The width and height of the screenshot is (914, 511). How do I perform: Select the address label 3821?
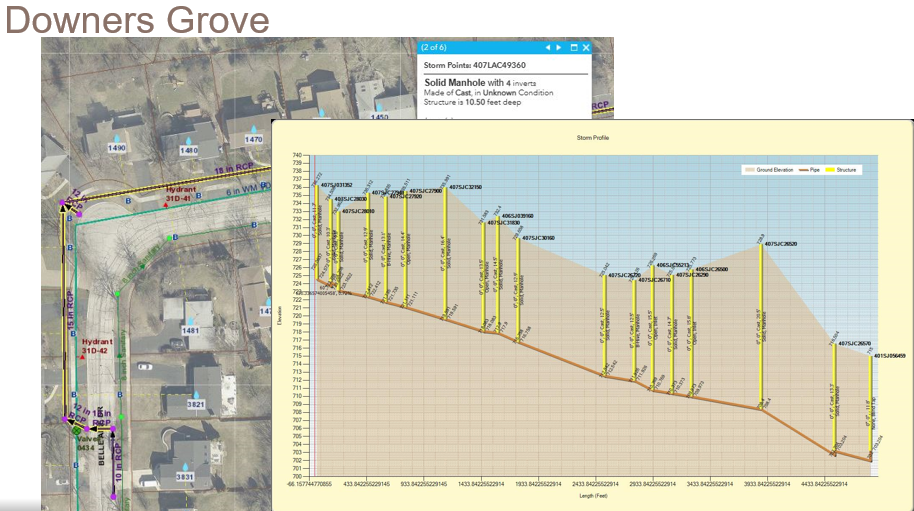click(x=196, y=404)
